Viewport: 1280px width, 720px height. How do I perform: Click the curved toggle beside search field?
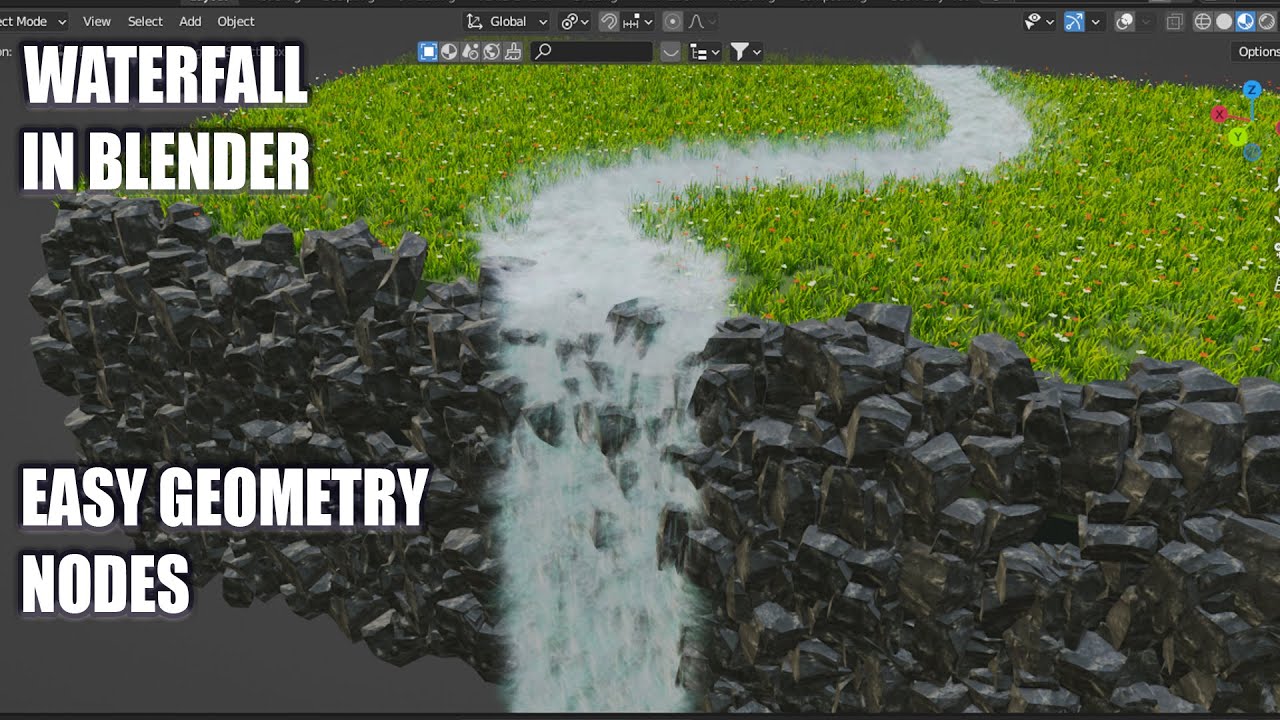[671, 51]
